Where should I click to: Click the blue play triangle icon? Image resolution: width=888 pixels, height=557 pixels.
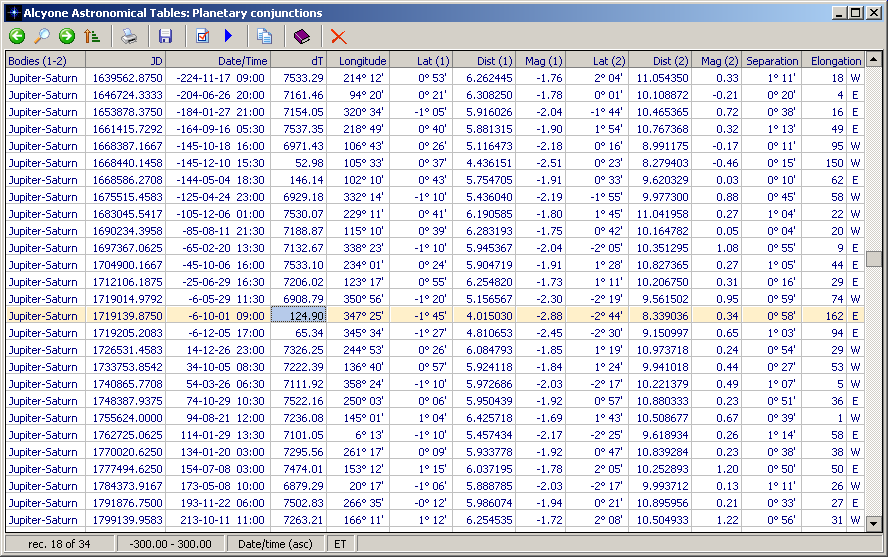228,37
